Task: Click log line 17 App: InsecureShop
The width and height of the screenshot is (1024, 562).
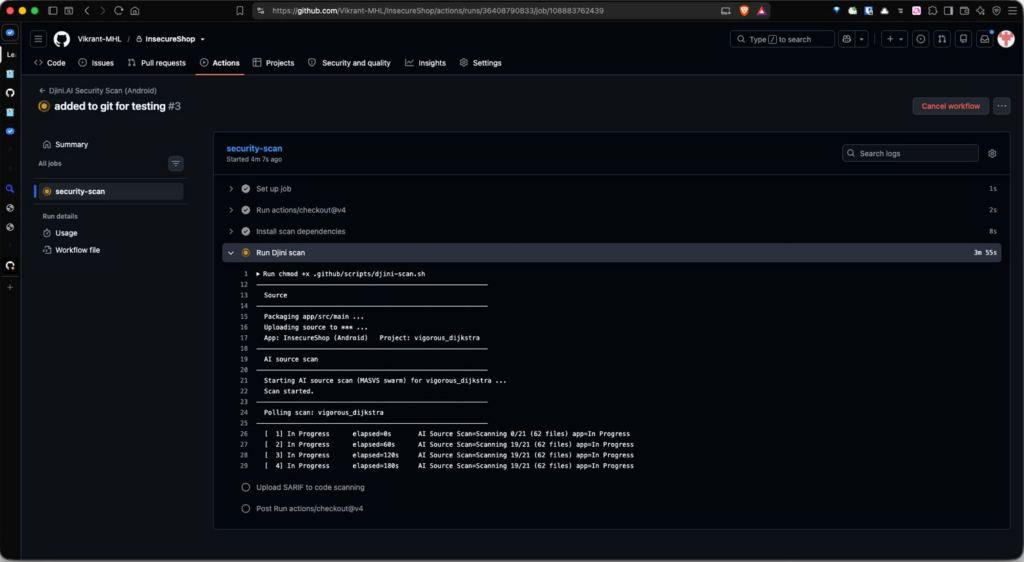Action: coord(372,338)
